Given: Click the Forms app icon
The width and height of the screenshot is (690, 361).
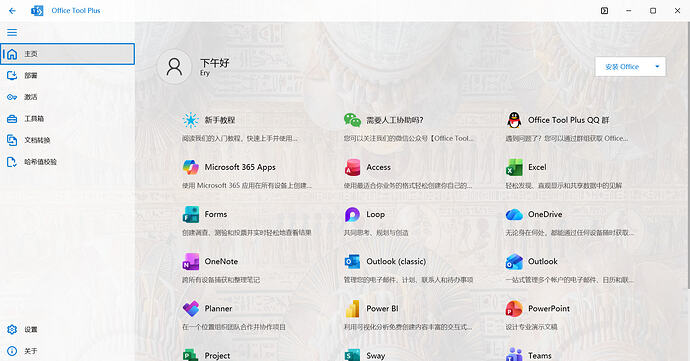Looking at the screenshot, I should click(191, 214).
